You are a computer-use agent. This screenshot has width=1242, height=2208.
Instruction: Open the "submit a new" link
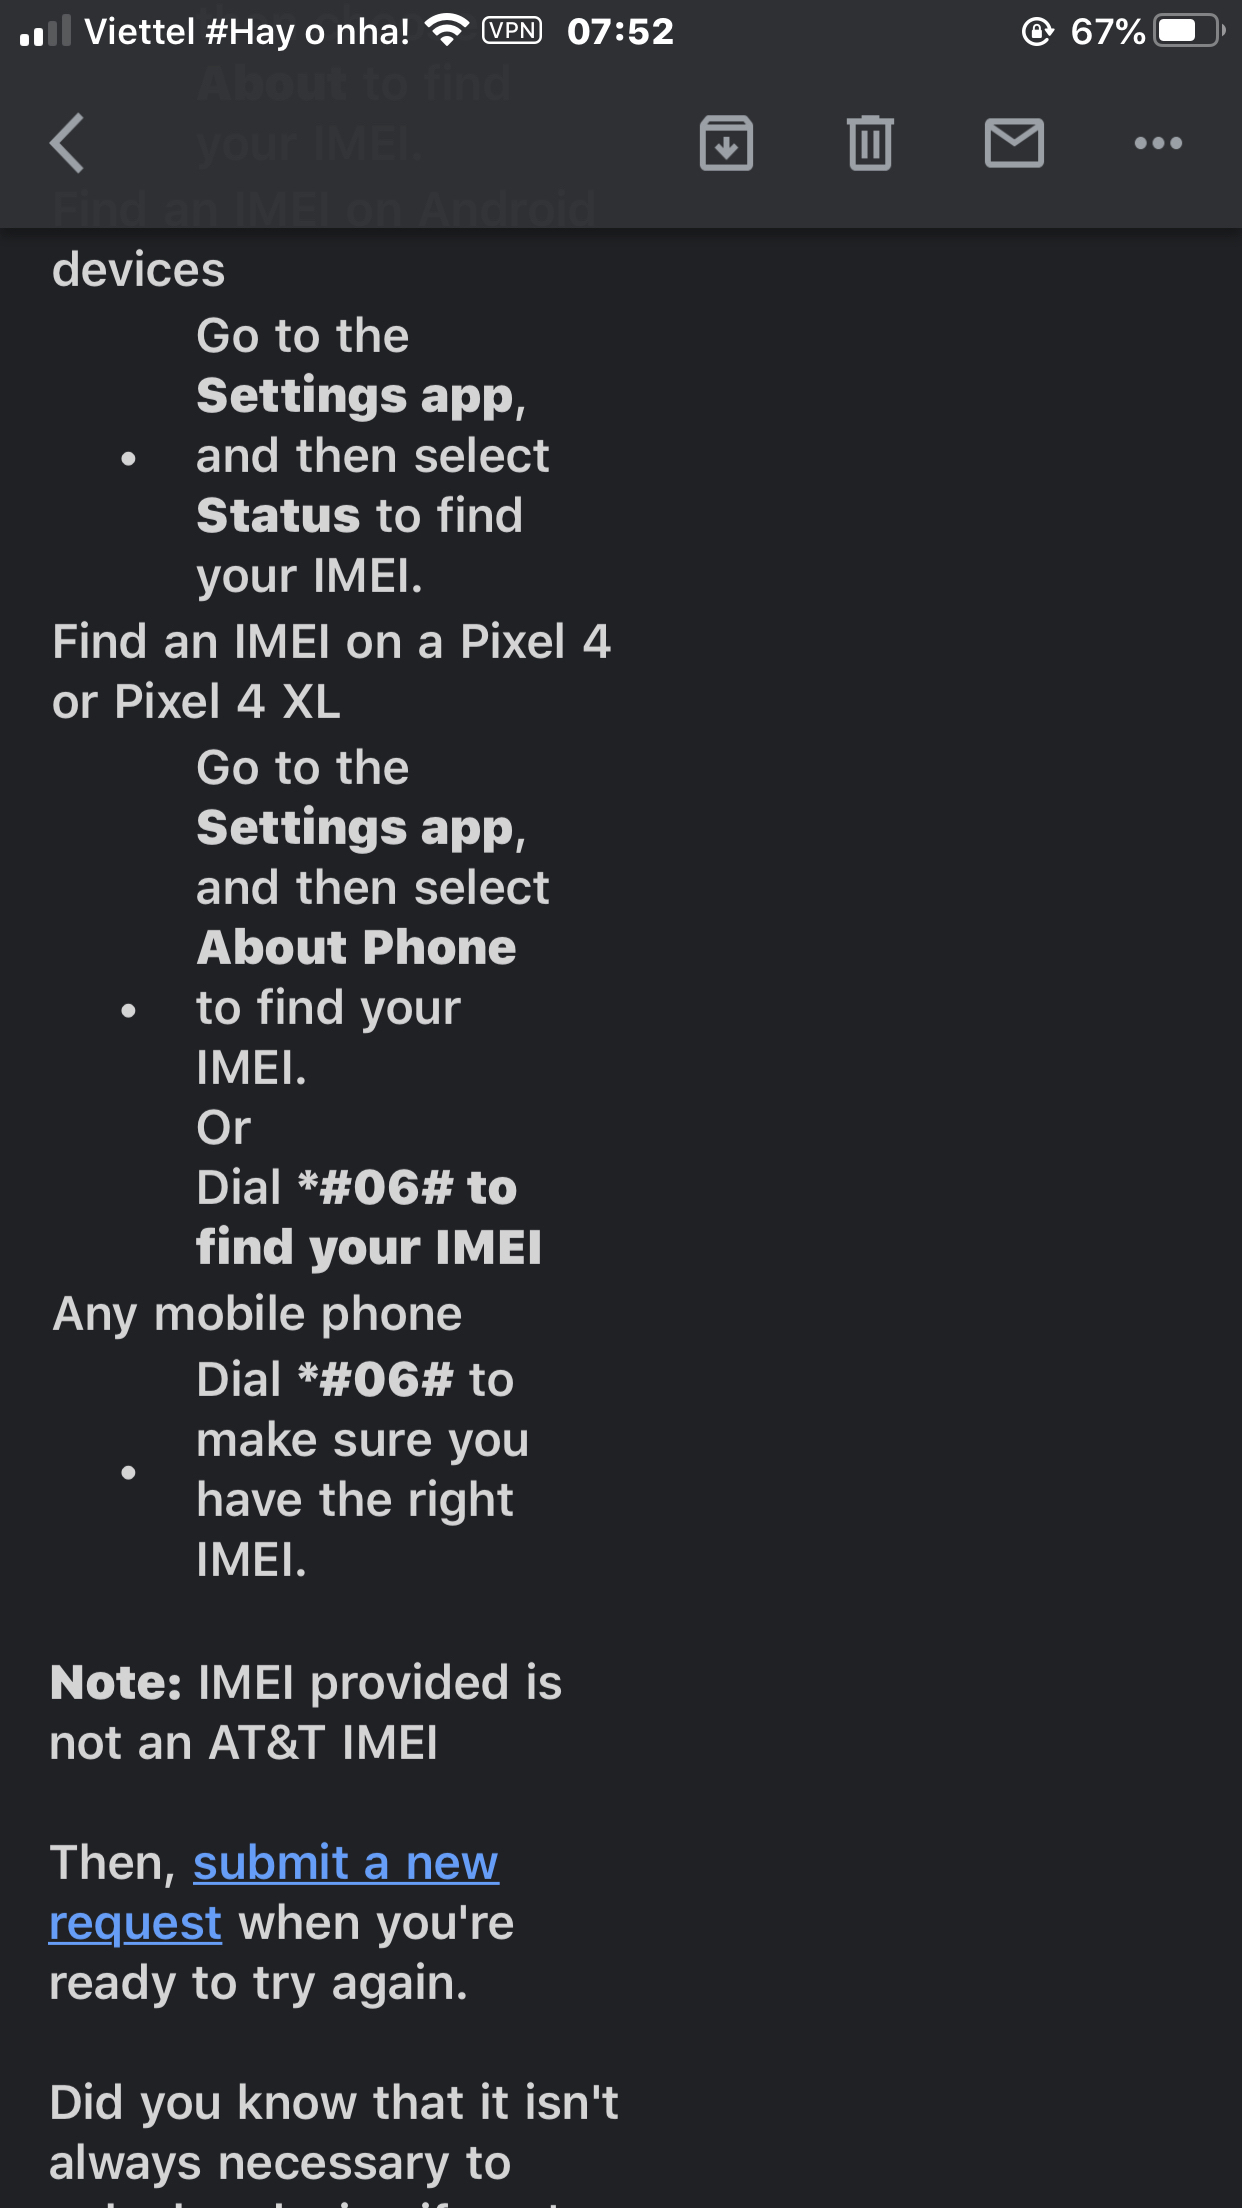(346, 1863)
